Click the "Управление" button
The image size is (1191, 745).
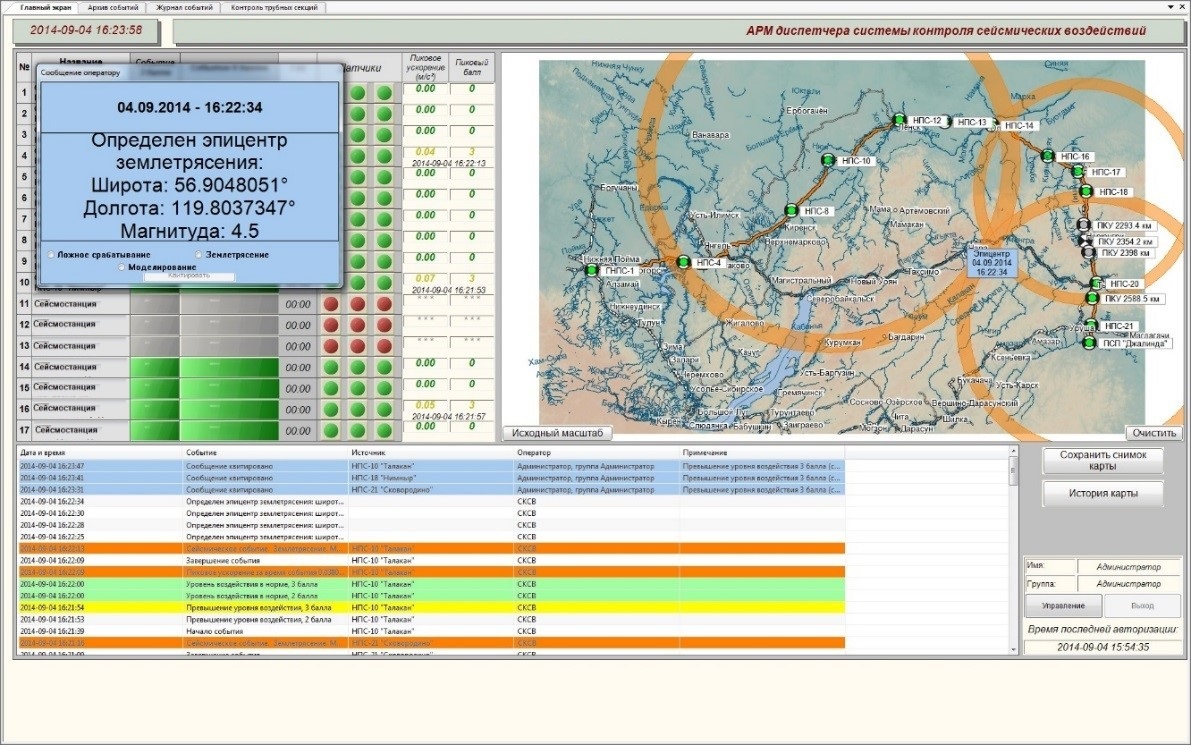coord(1063,605)
